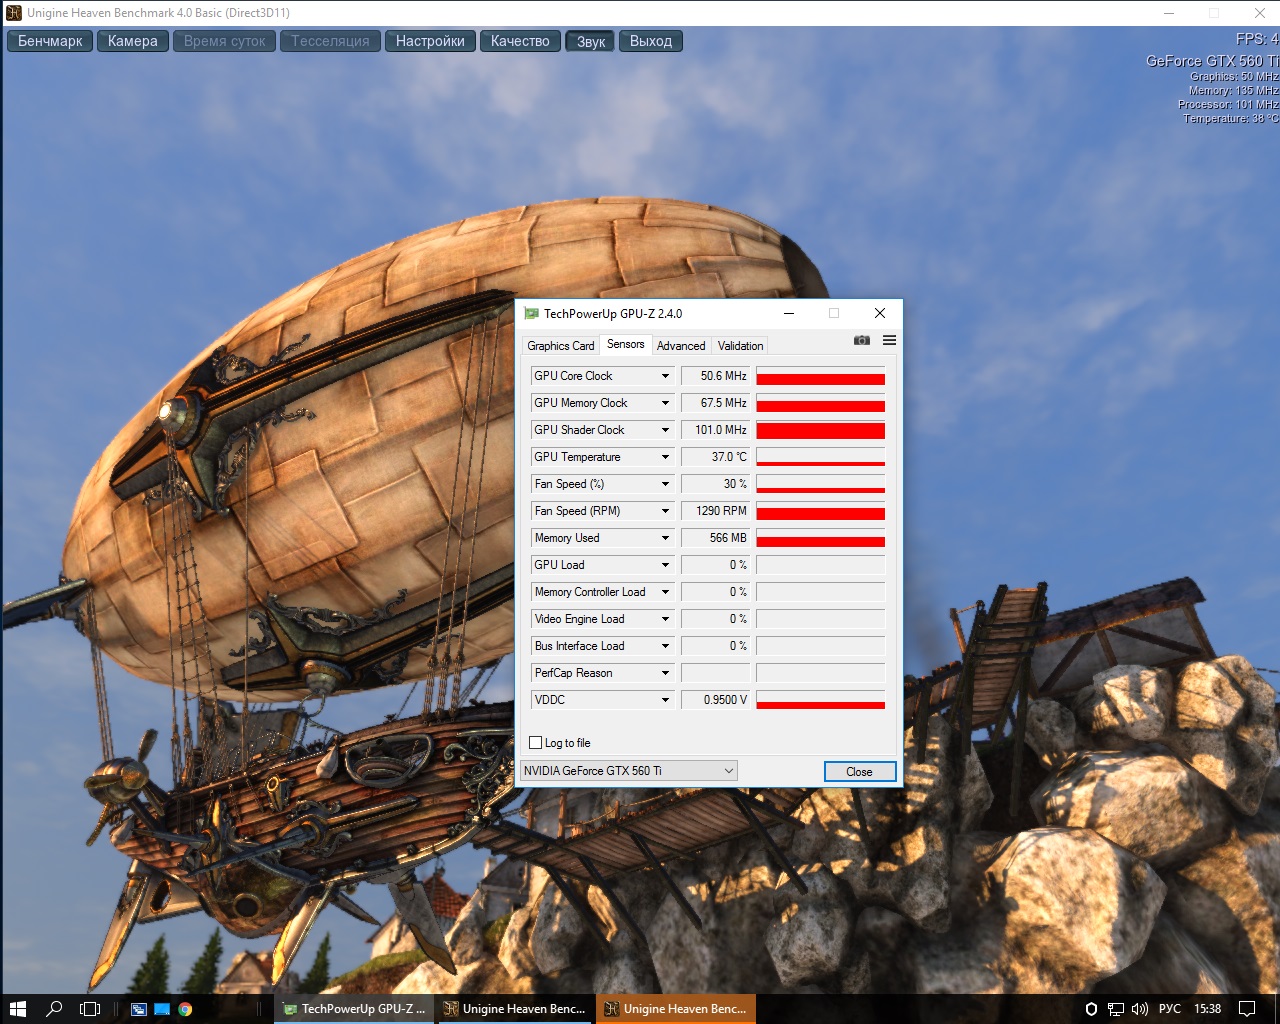Screen dimensions: 1280x1024
Task: Switch to the Advanced tab
Action: [x=681, y=346]
